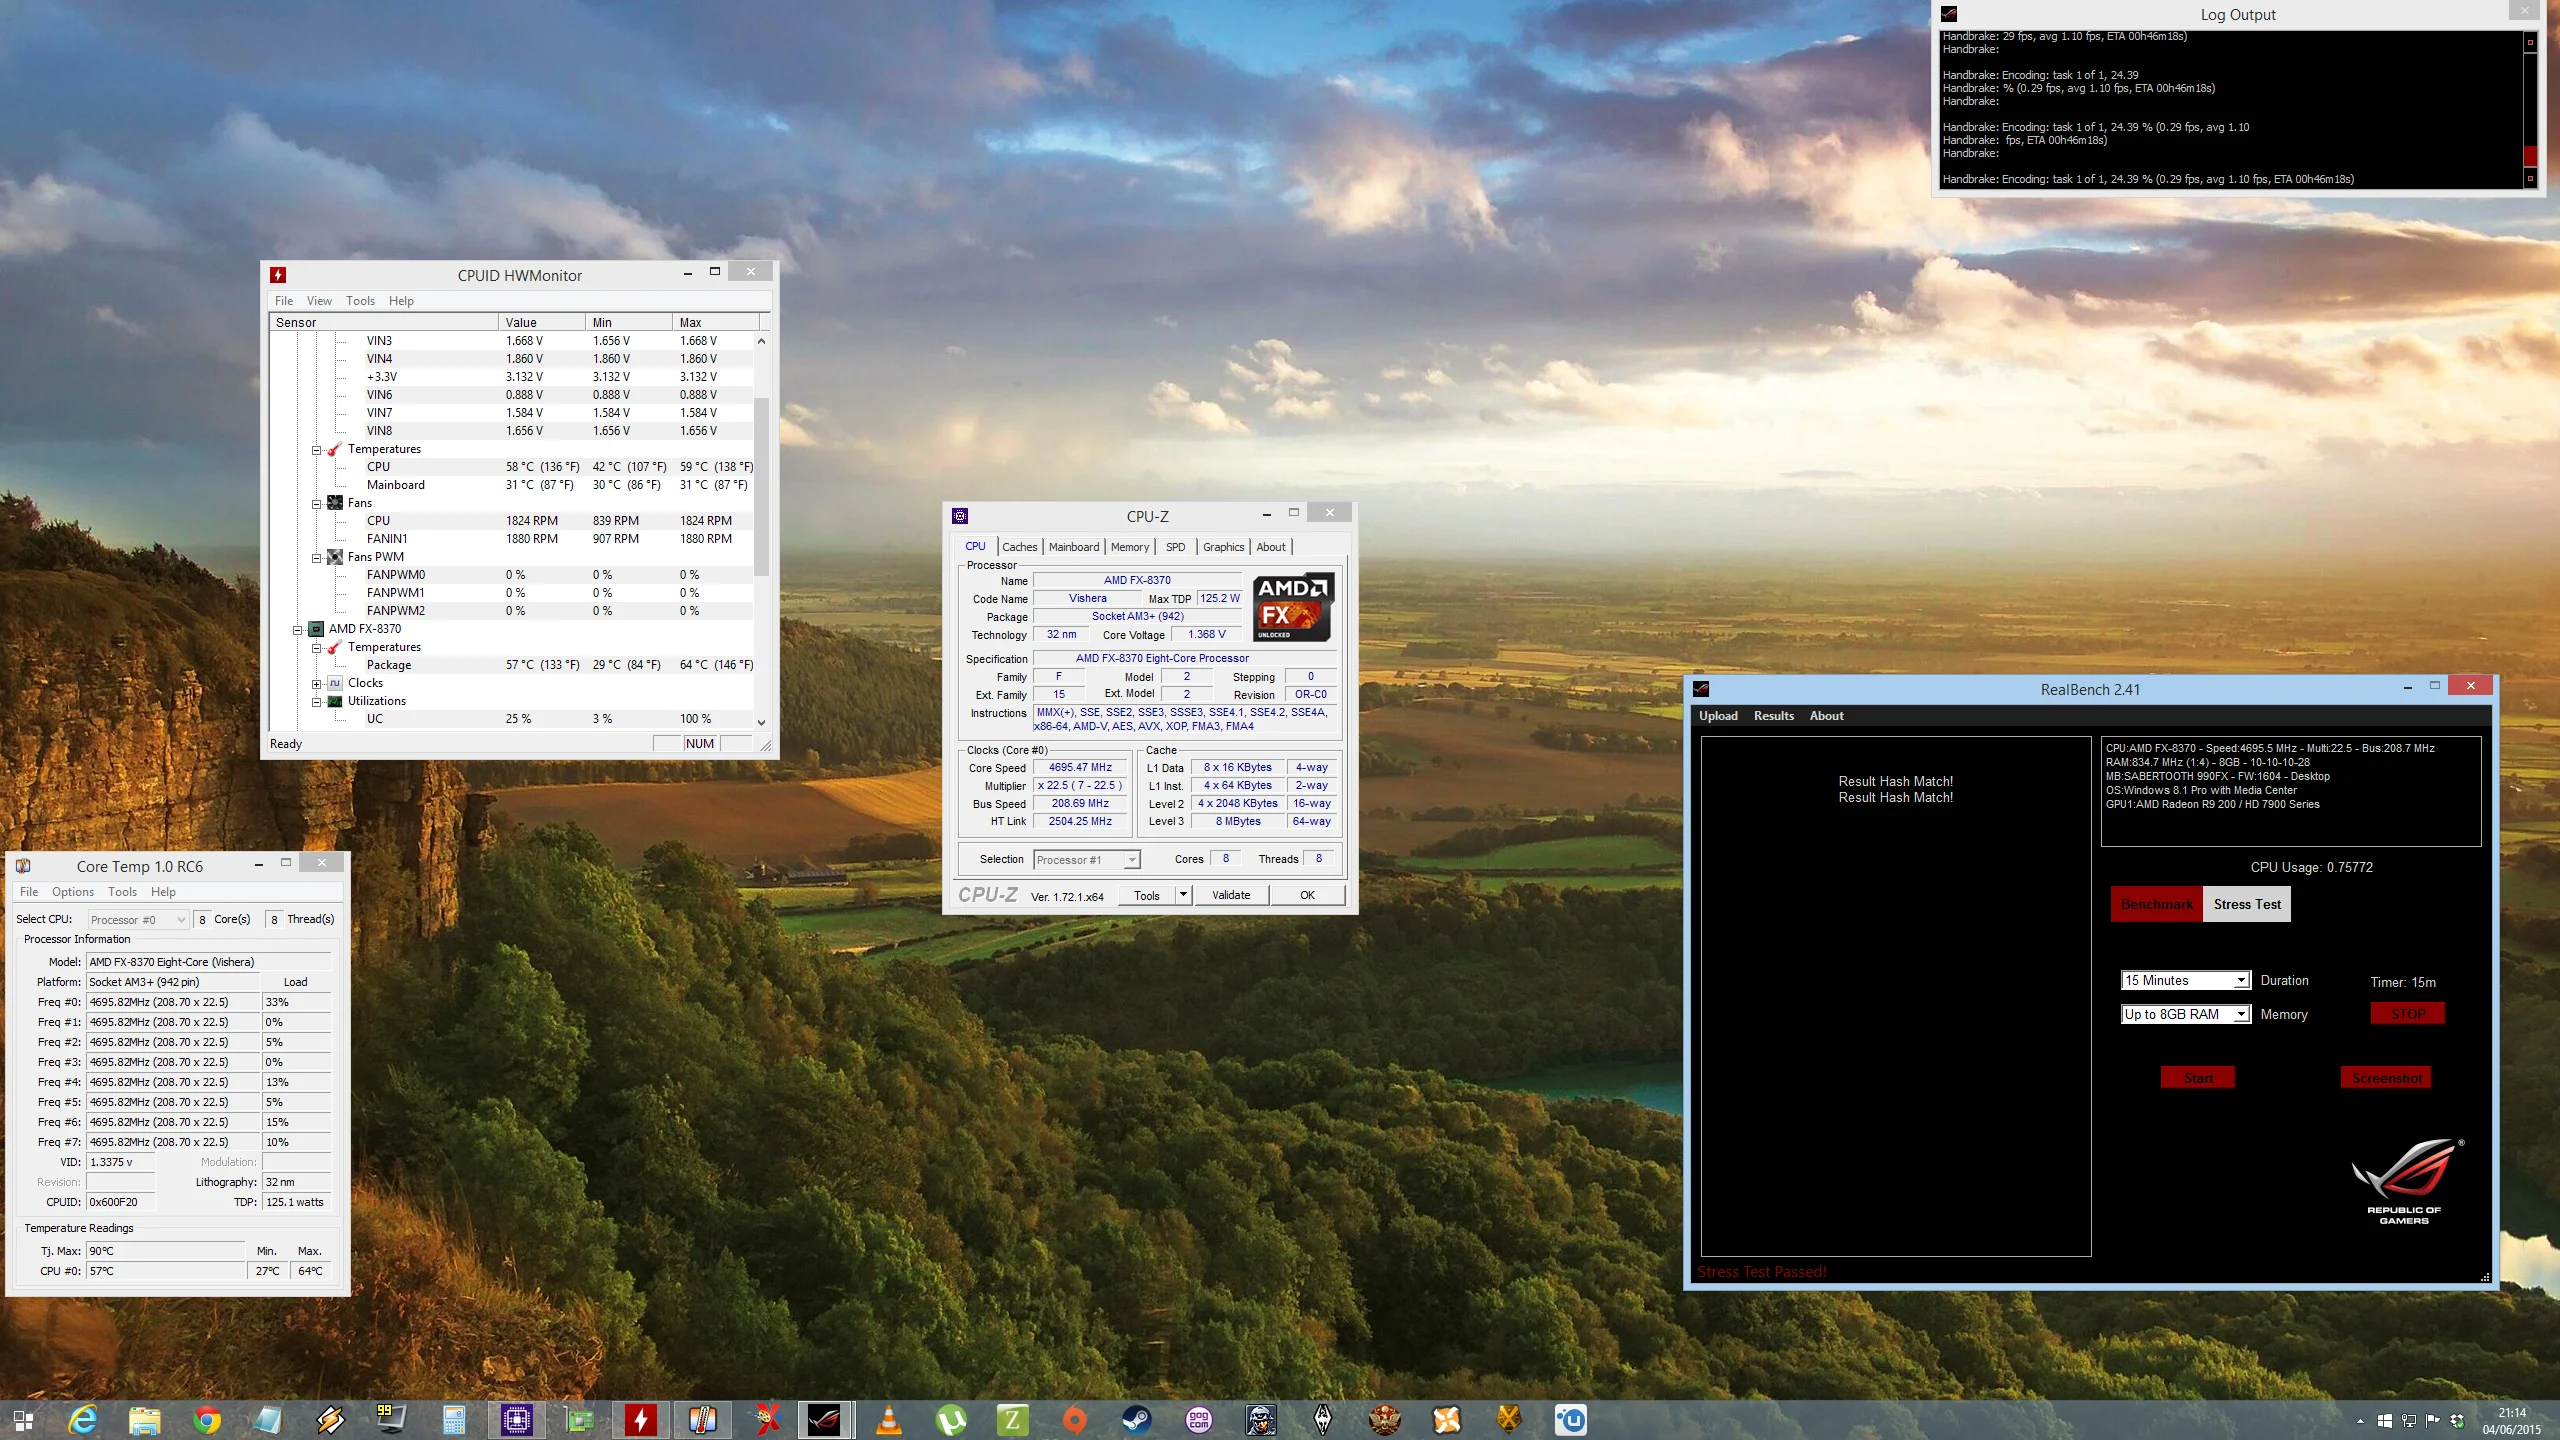Switch to HWMonitor via red lightning taskbar icon
This screenshot has height=1440, width=2560.
641,1419
